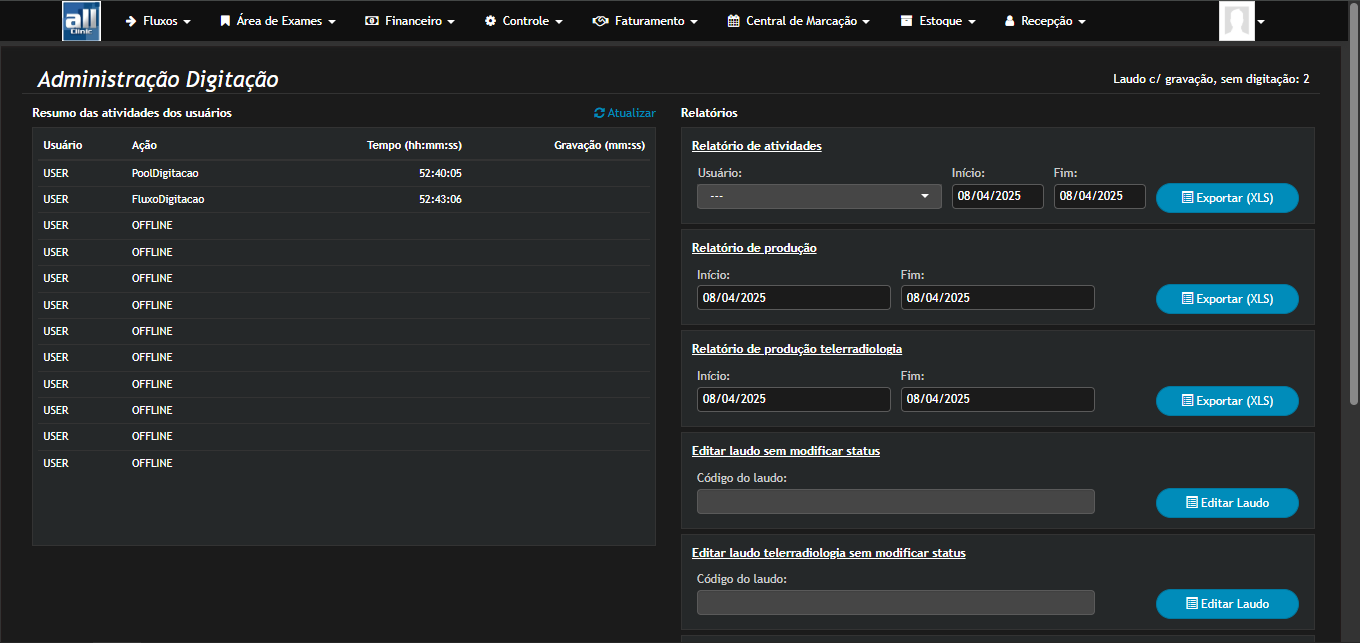Viewport: 1360px width, 643px height.
Task: Open the Editar laudo sem modificar status link
Action: click(x=786, y=450)
